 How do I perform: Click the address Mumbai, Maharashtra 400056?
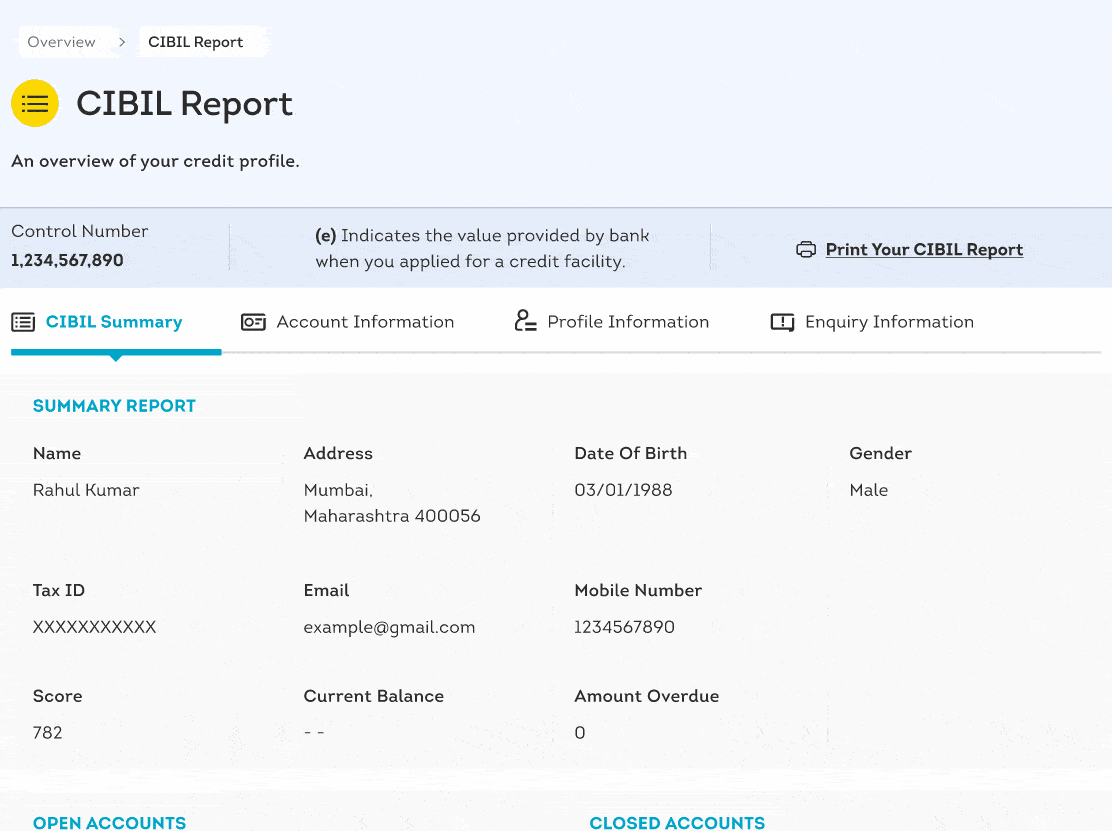coord(392,503)
